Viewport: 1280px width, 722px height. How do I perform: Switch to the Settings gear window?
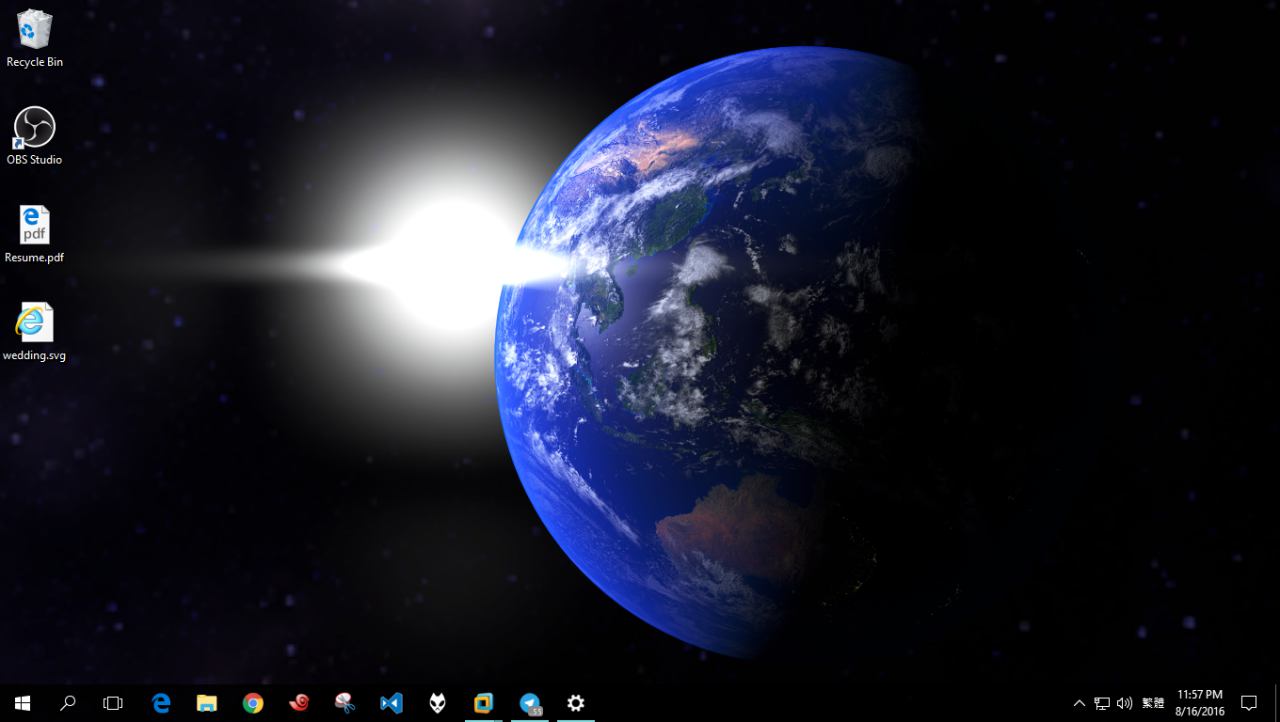coord(576,703)
